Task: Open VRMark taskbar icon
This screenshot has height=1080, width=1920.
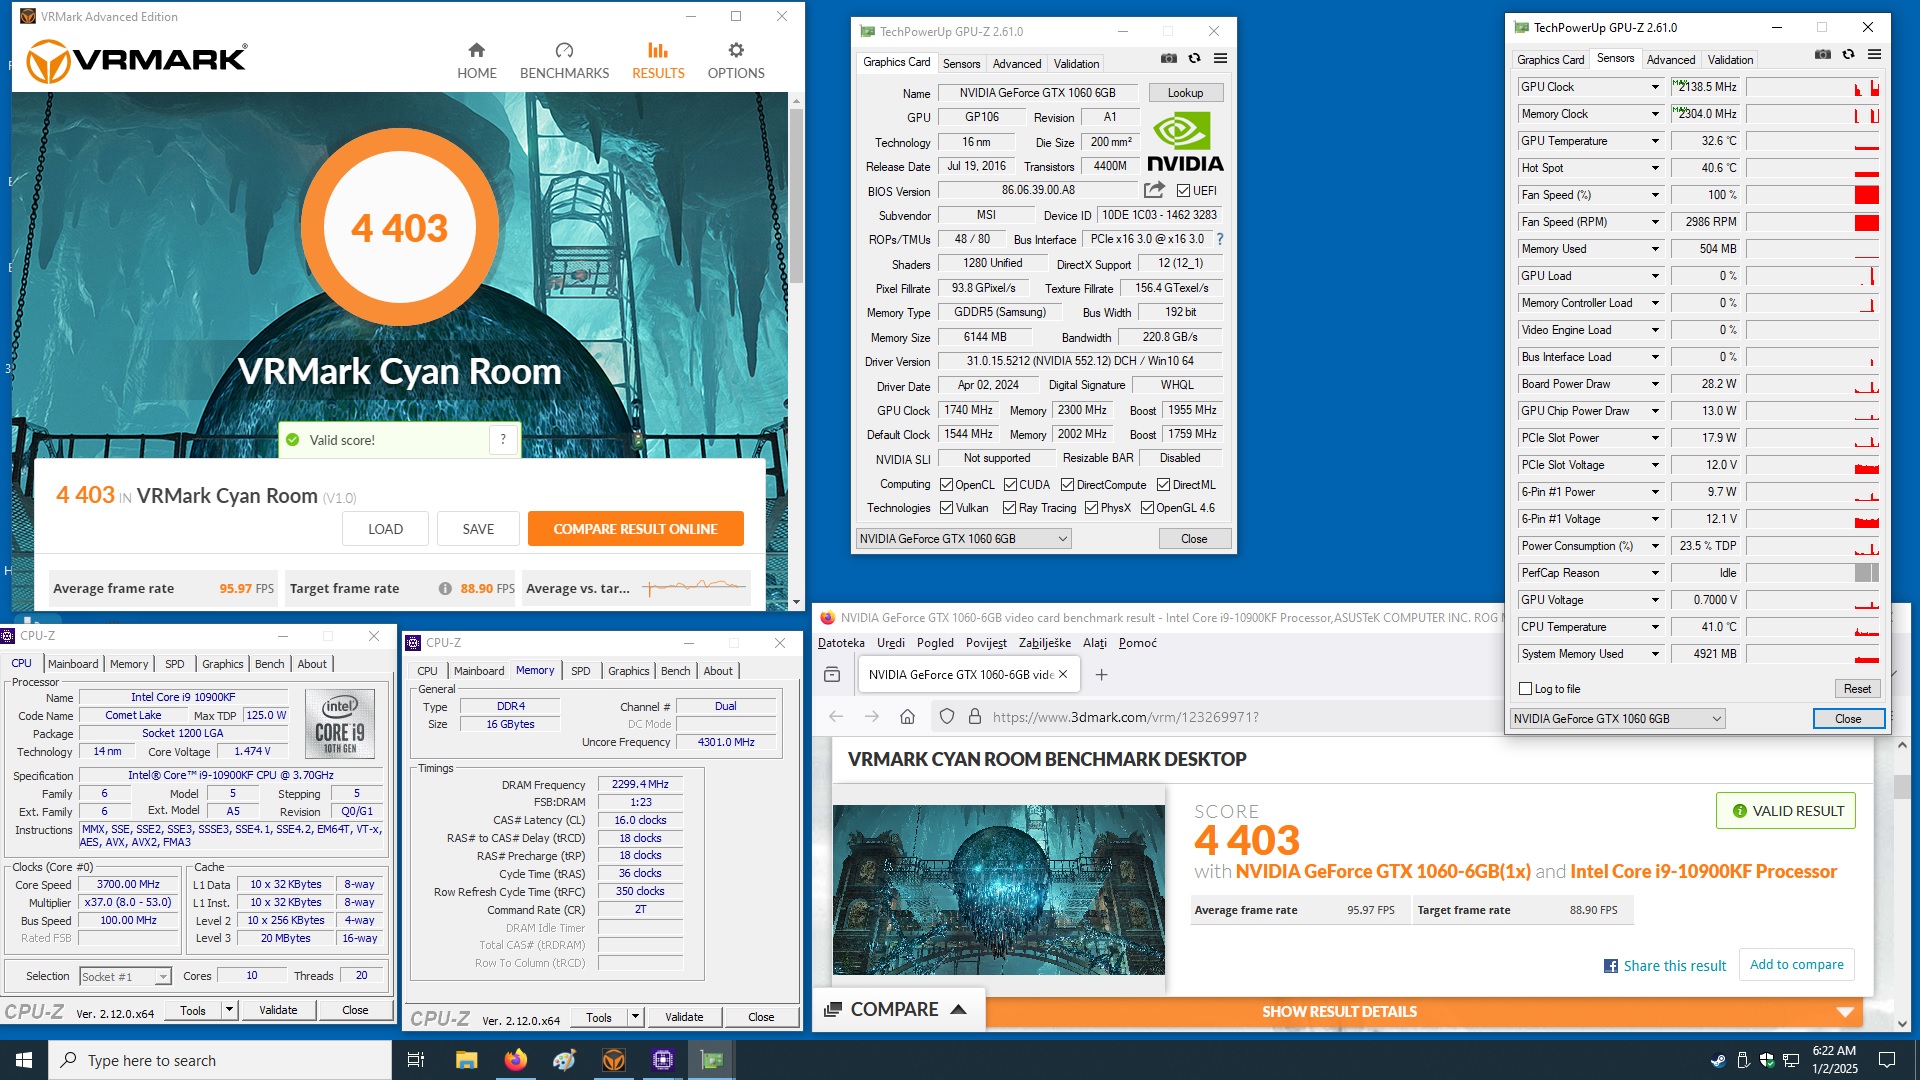Action: [x=614, y=1060]
